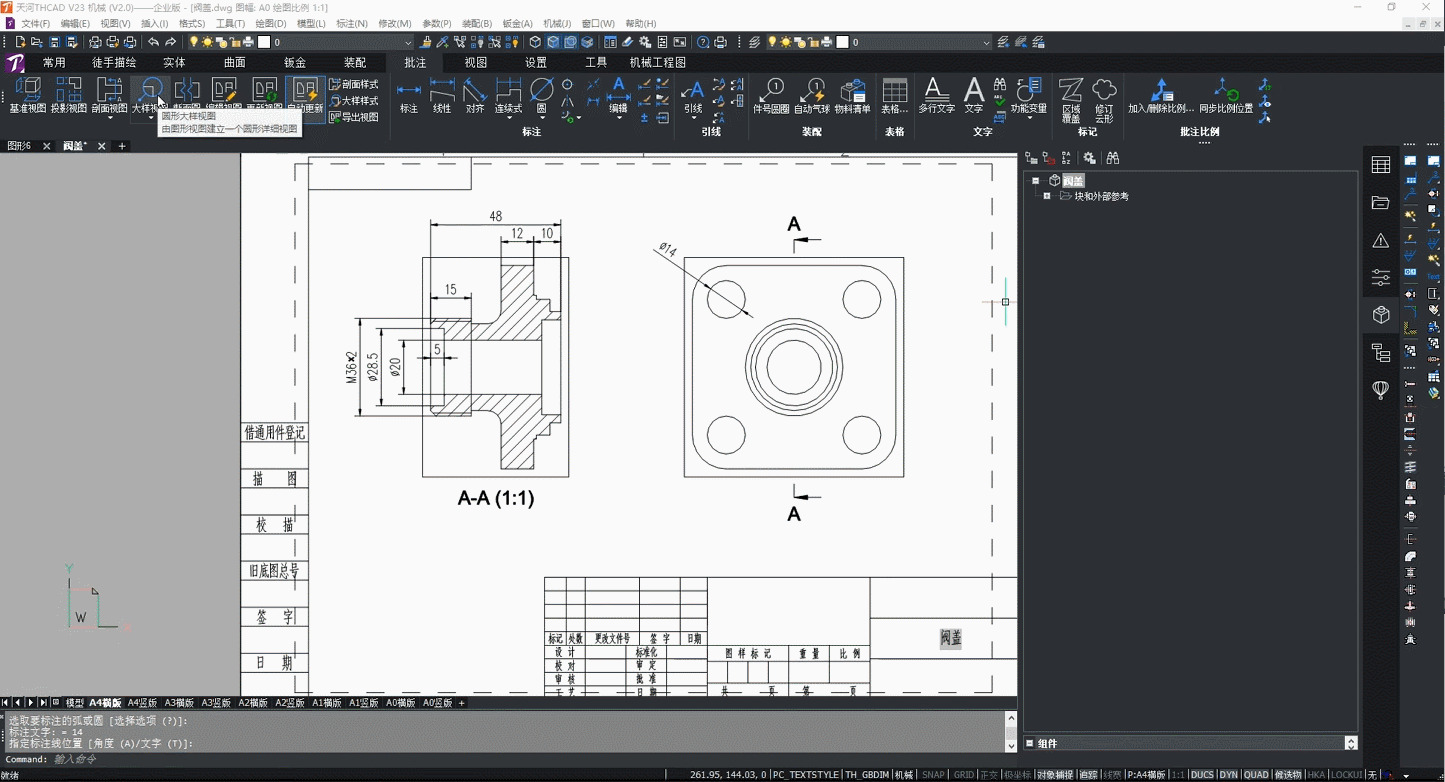Screen dimensions: 1445x782
Task: Click the 投影视图 projected view tool
Action: (x=69, y=95)
